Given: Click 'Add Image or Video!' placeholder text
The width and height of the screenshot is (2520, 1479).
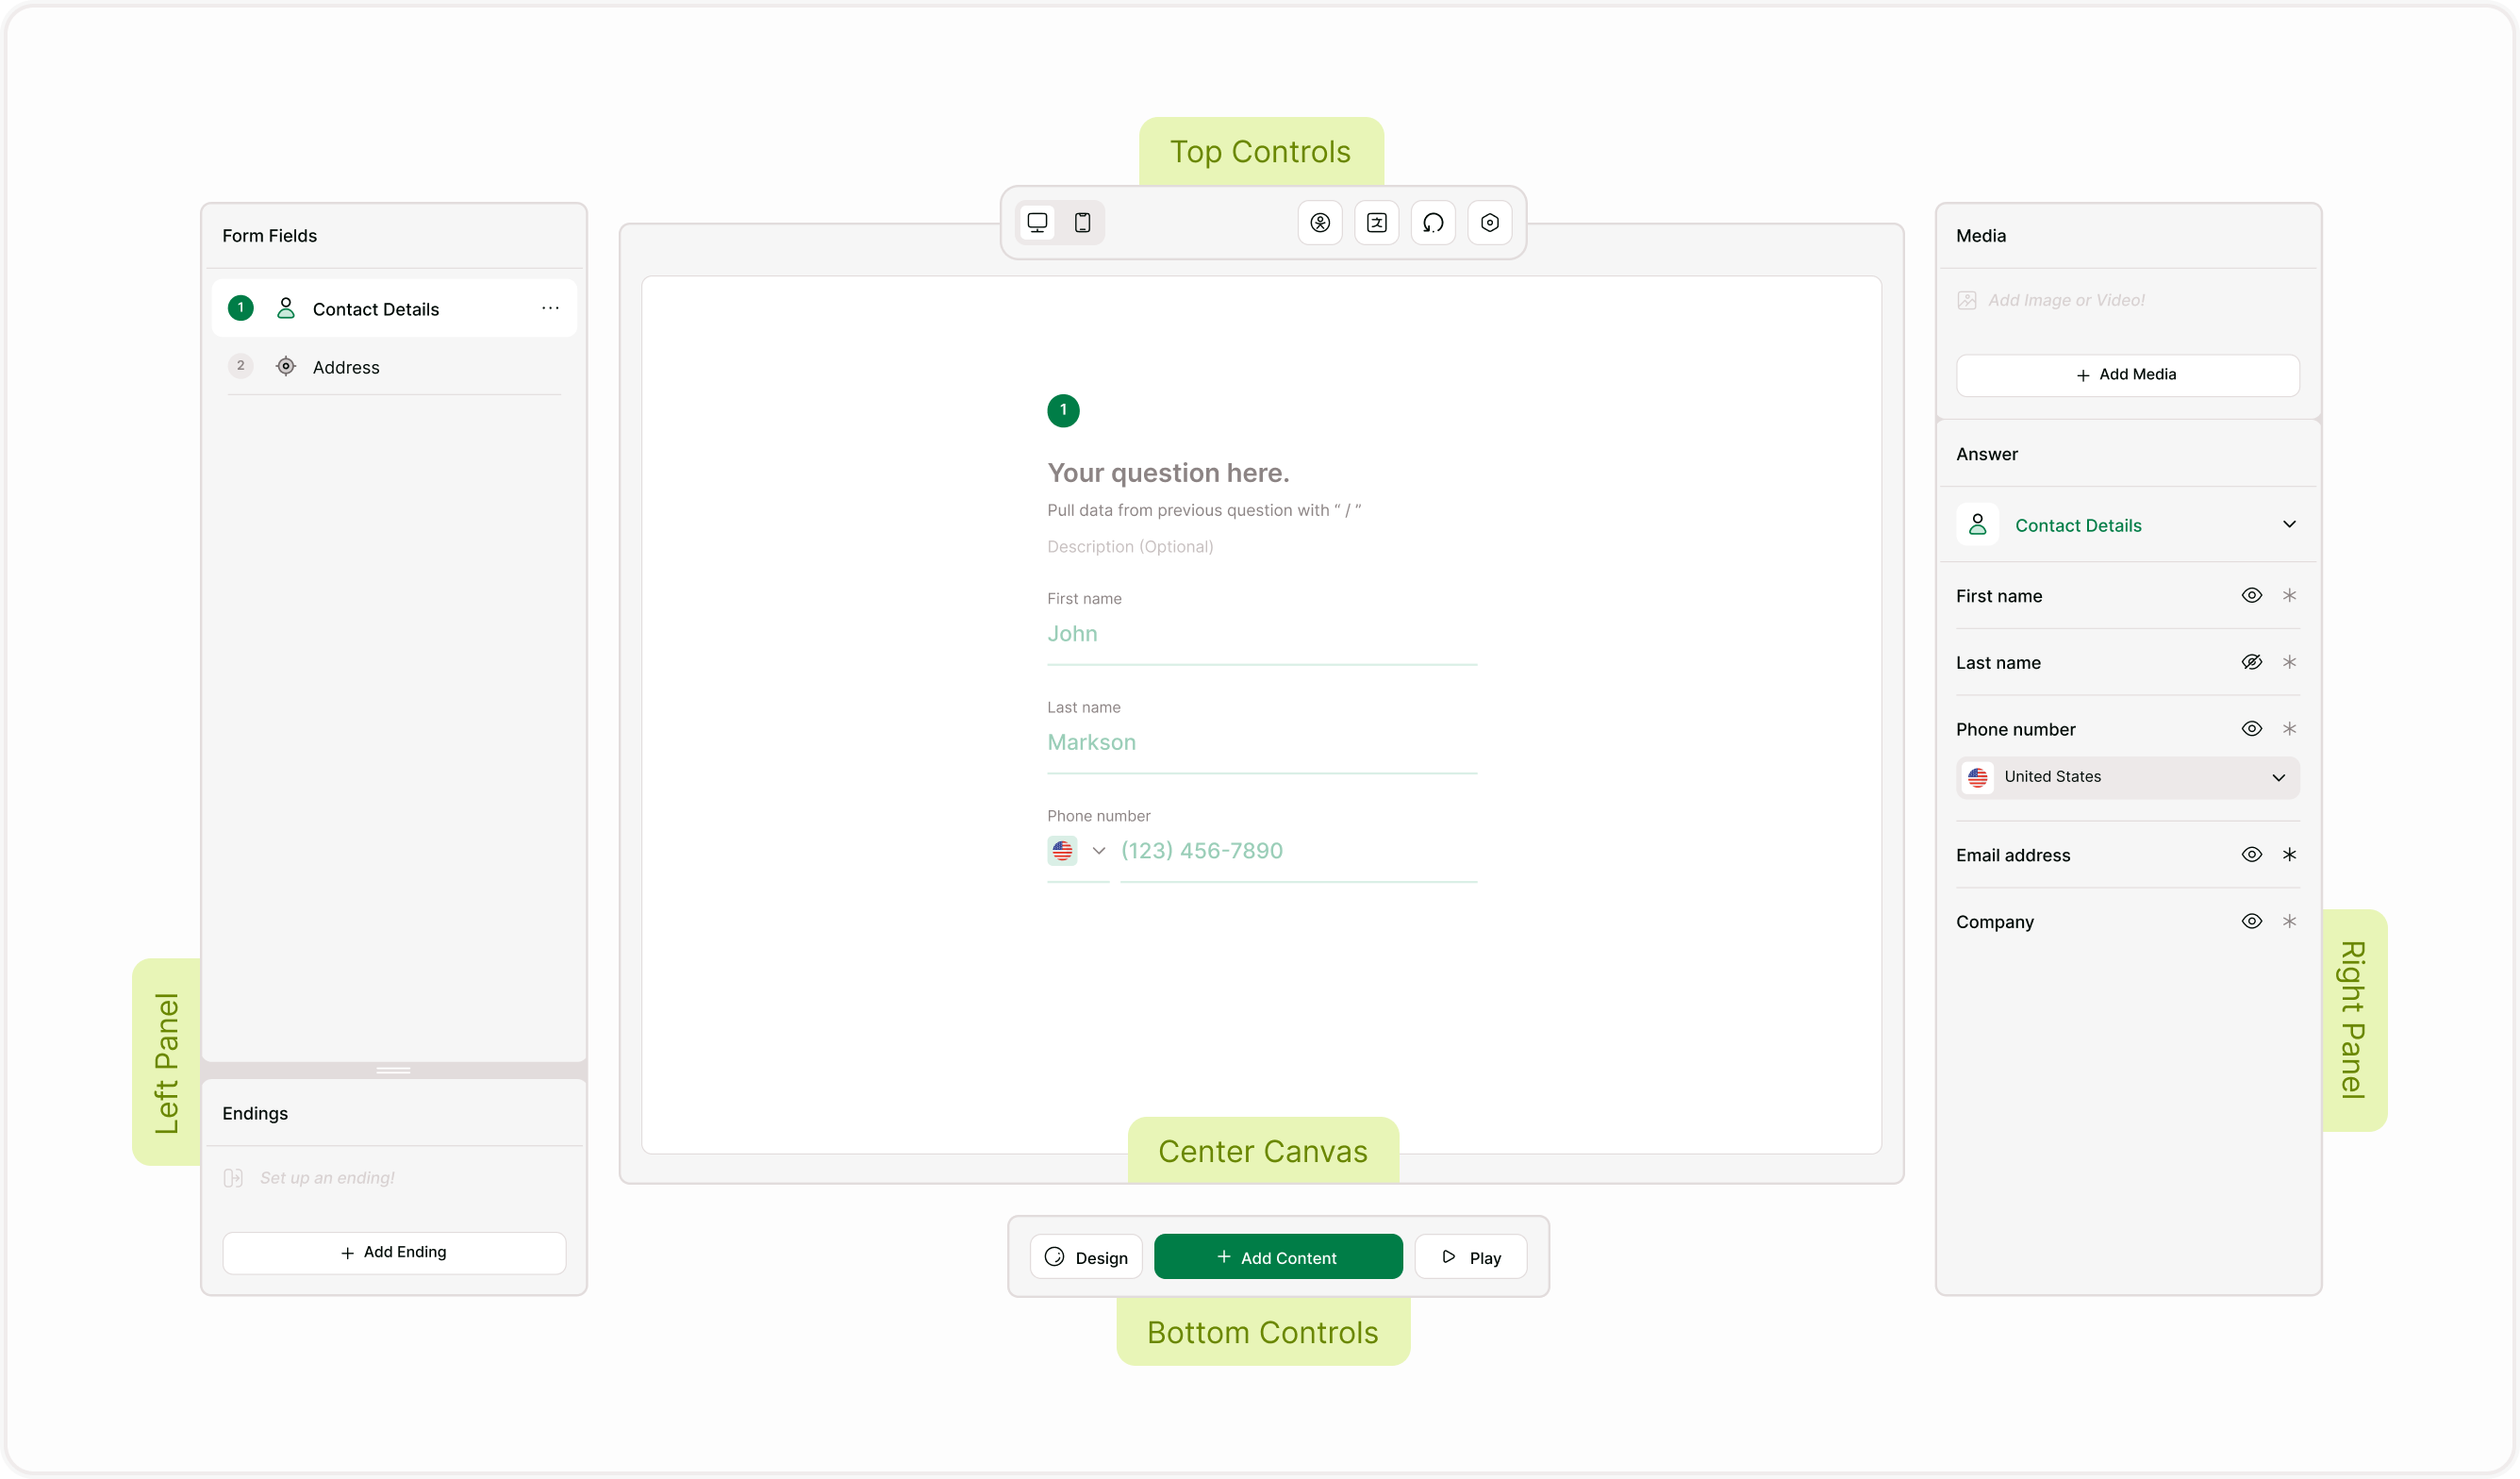Looking at the screenshot, I should 2066,300.
